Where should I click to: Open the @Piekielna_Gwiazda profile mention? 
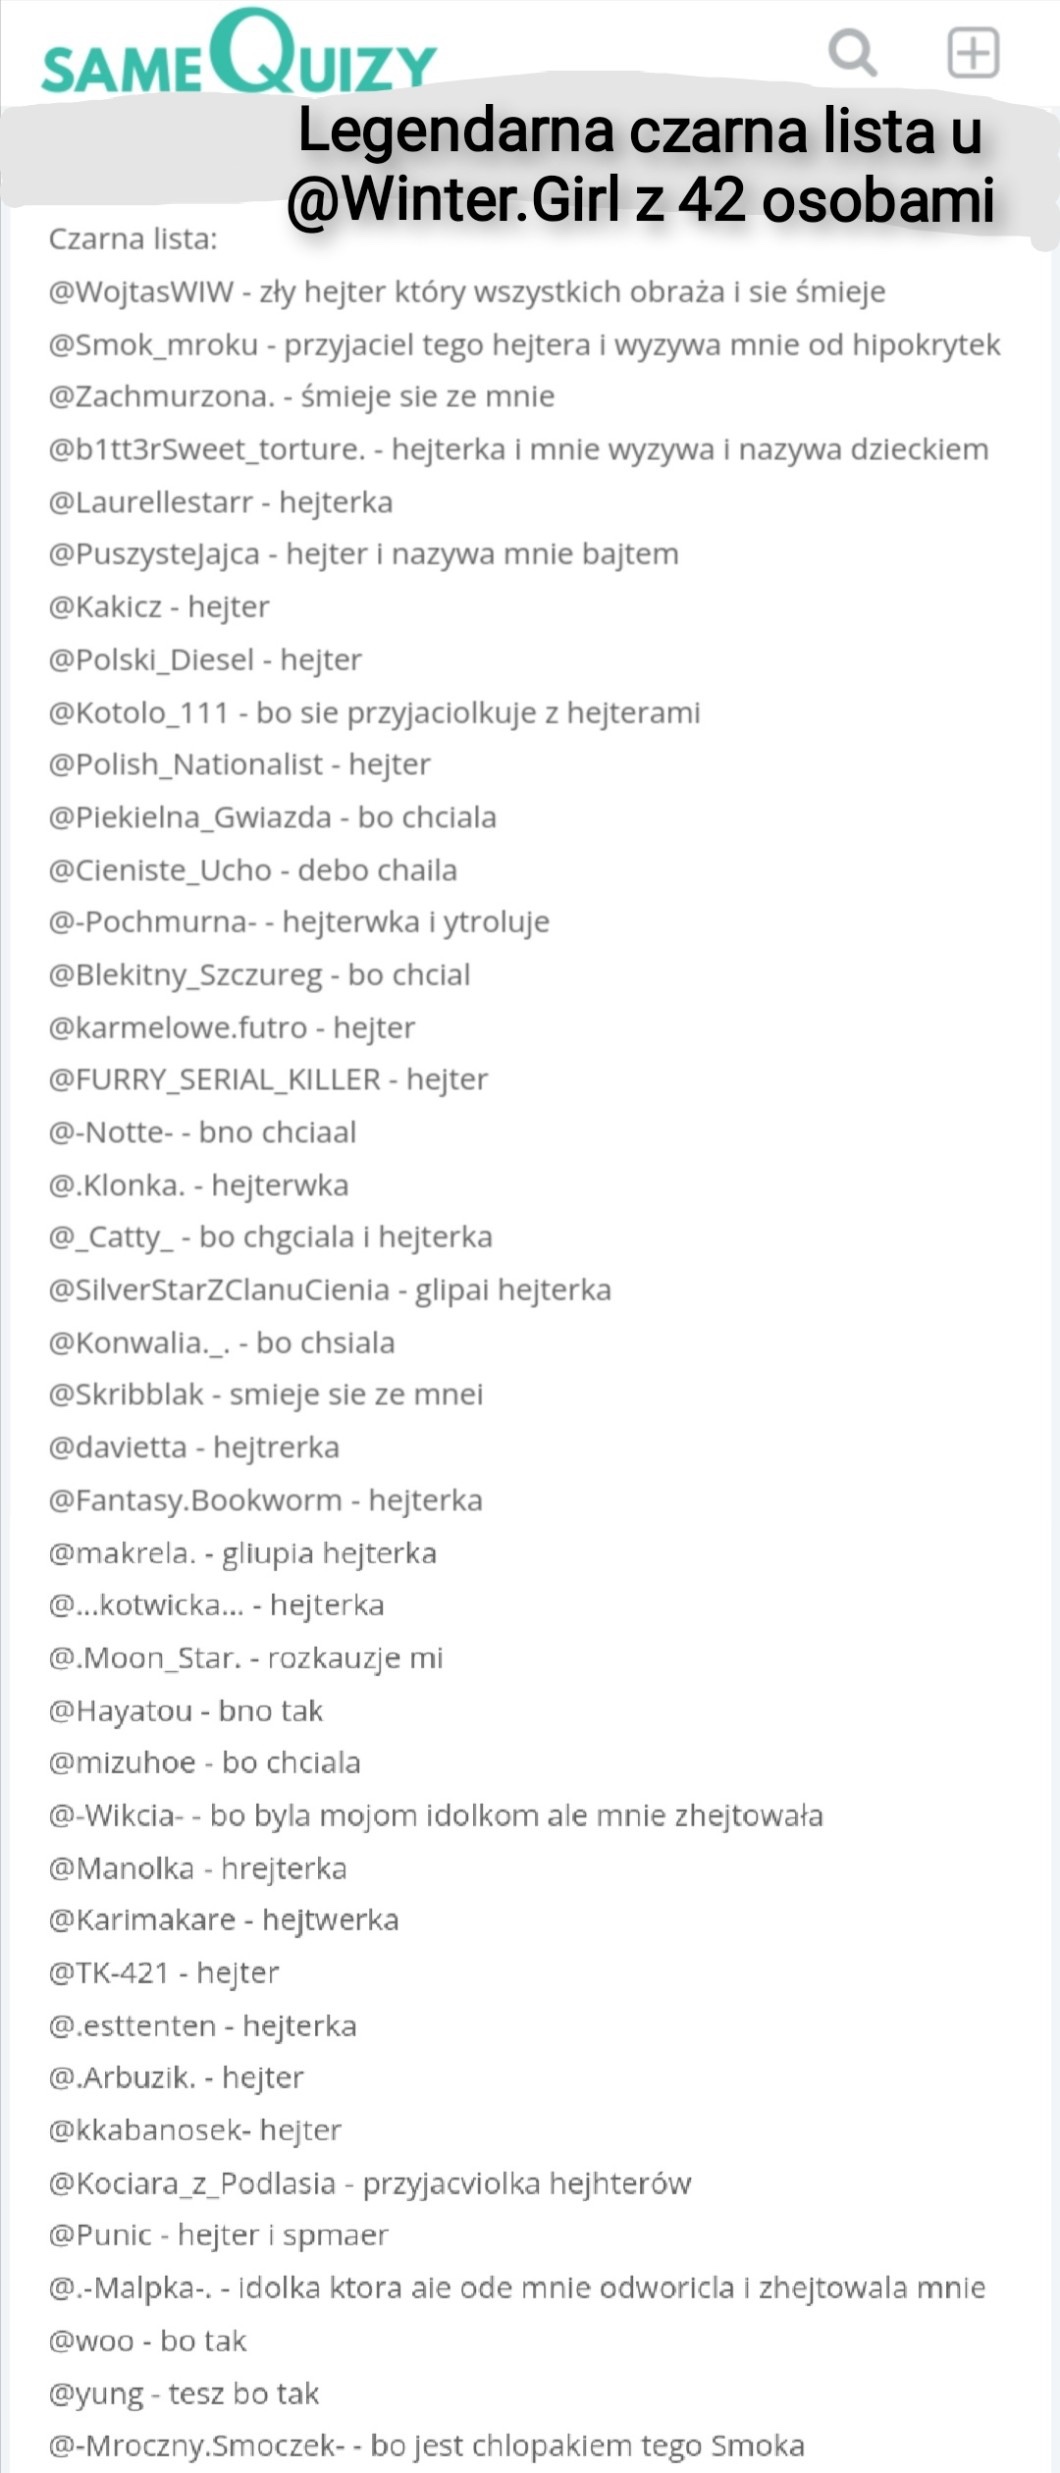(x=189, y=818)
